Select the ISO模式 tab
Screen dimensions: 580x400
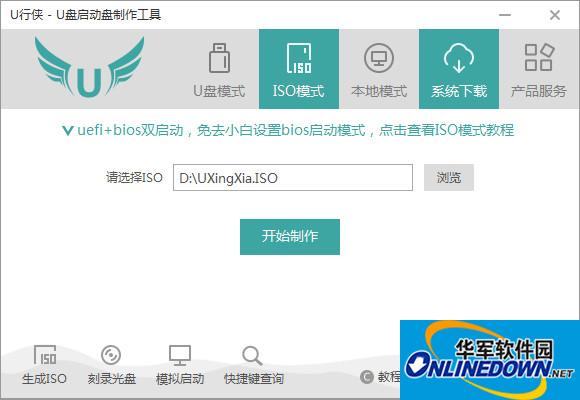(299, 69)
